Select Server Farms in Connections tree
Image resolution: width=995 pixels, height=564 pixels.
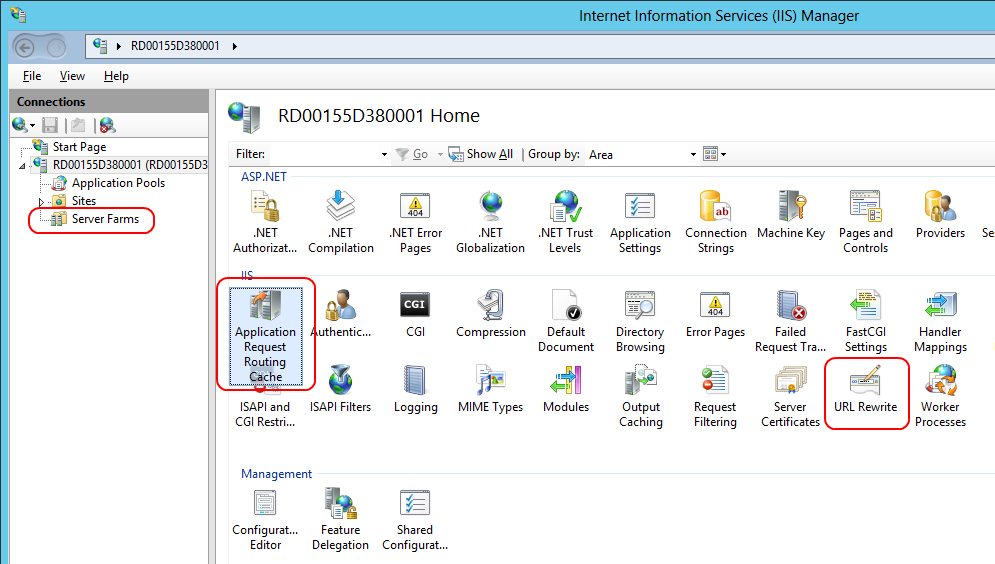tap(104, 219)
